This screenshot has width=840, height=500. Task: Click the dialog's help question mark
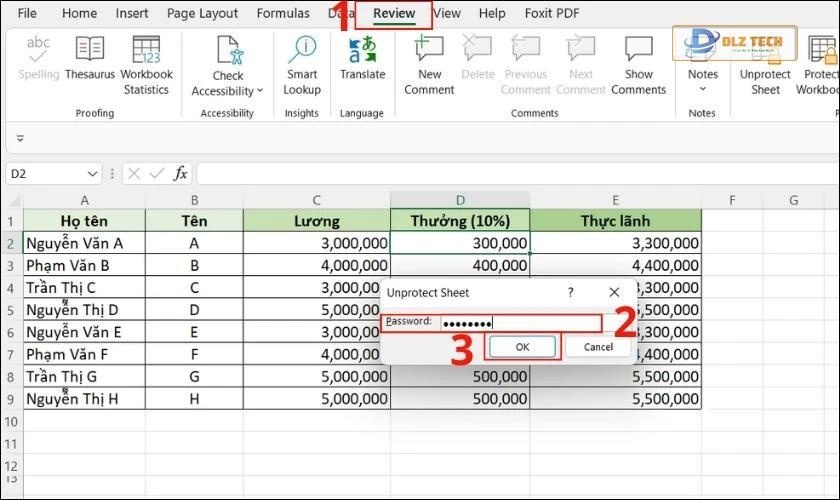click(x=571, y=293)
